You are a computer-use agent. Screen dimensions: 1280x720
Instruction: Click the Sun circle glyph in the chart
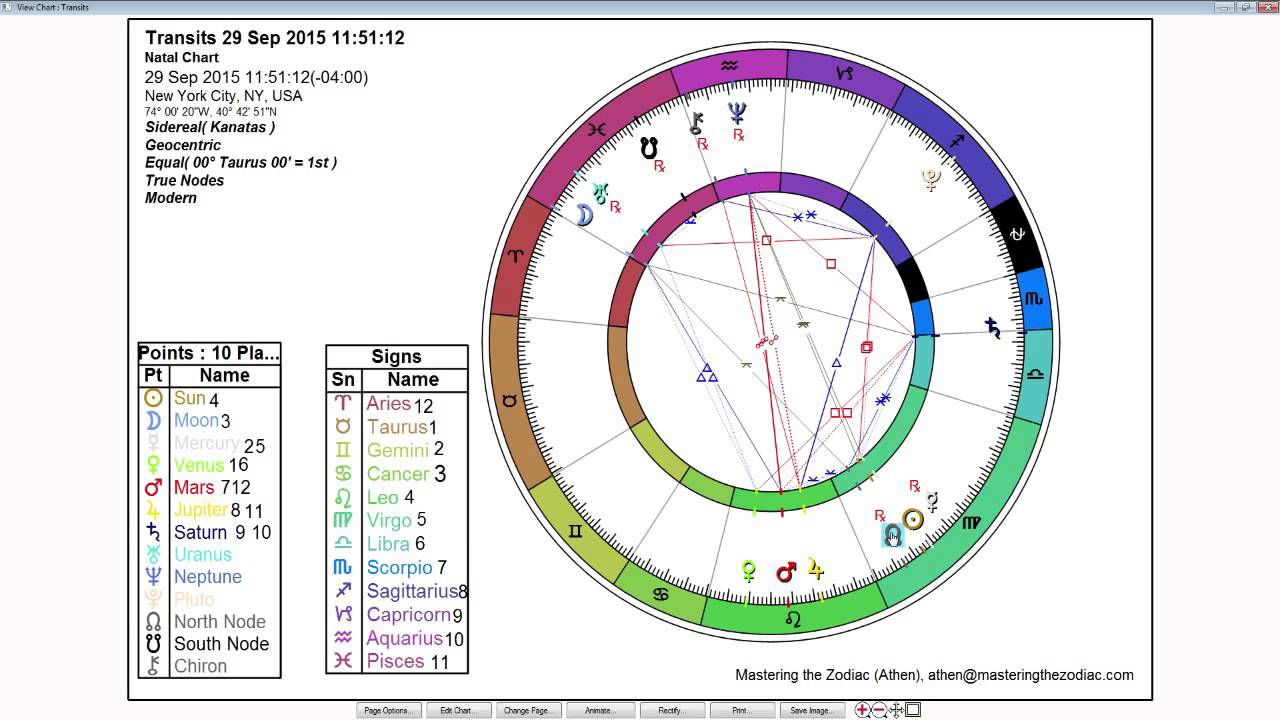pyautogui.click(x=912, y=518)
